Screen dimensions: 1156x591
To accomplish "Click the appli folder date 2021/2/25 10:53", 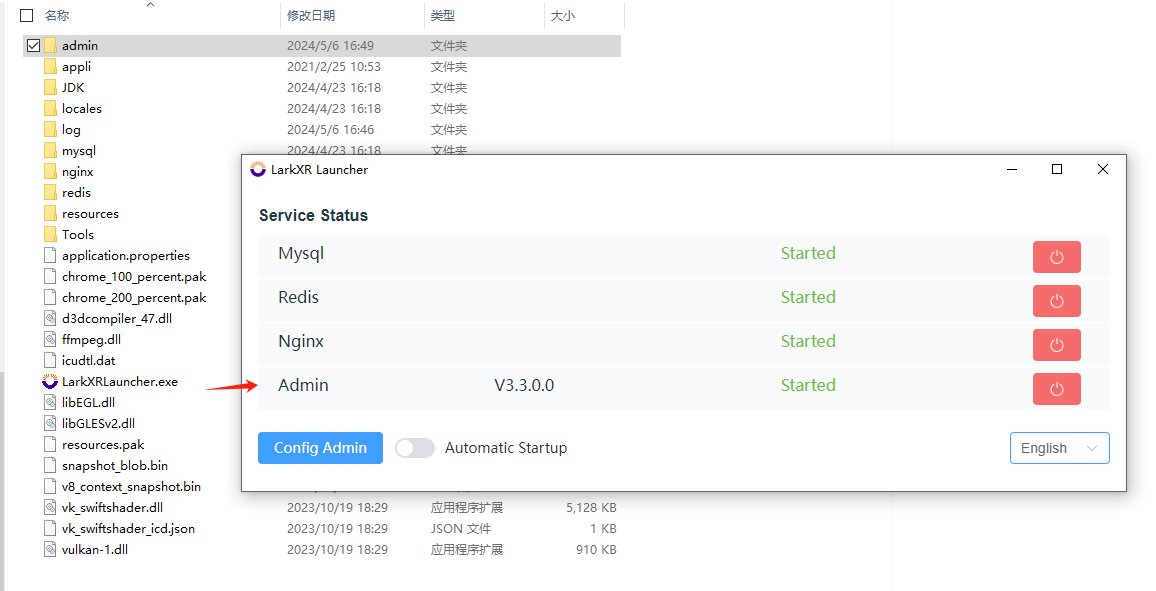I will point(334,66).
